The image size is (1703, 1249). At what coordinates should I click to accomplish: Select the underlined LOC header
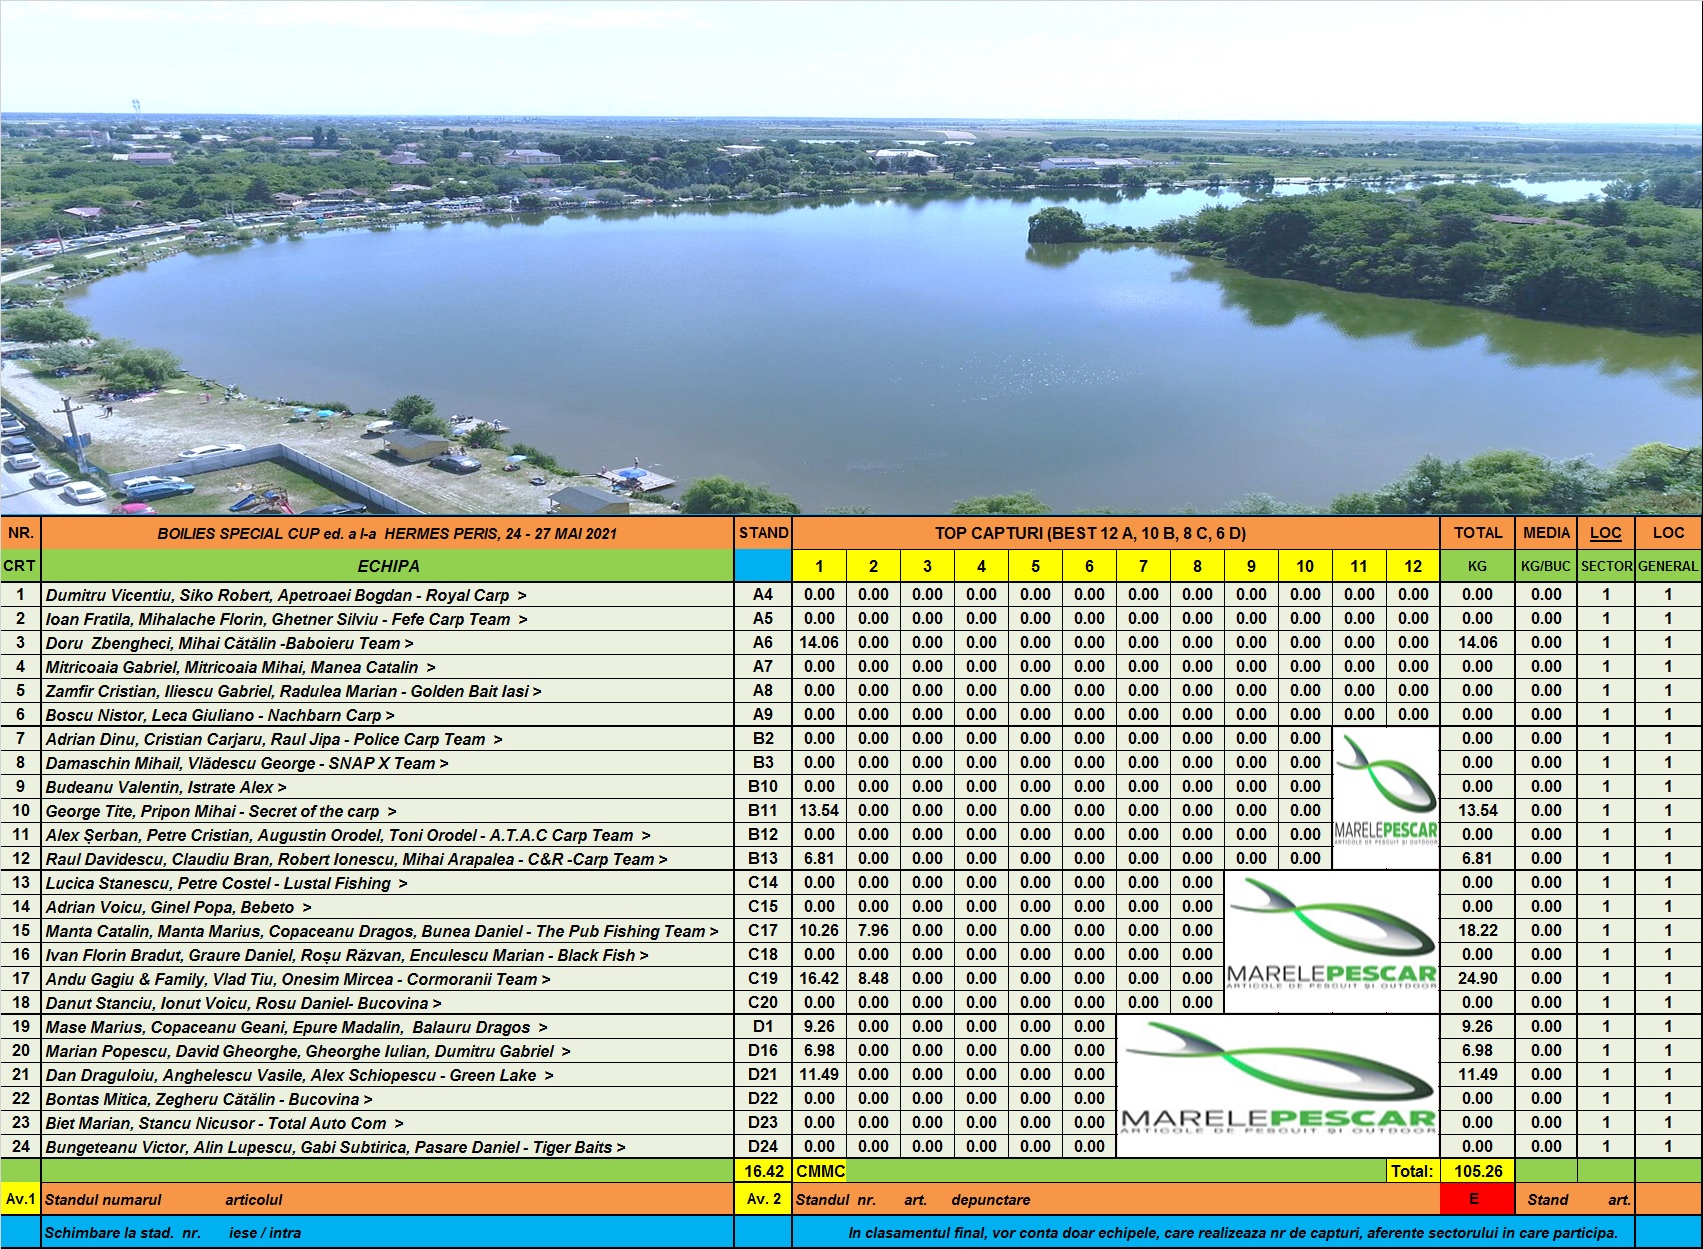coord(1606,533)
